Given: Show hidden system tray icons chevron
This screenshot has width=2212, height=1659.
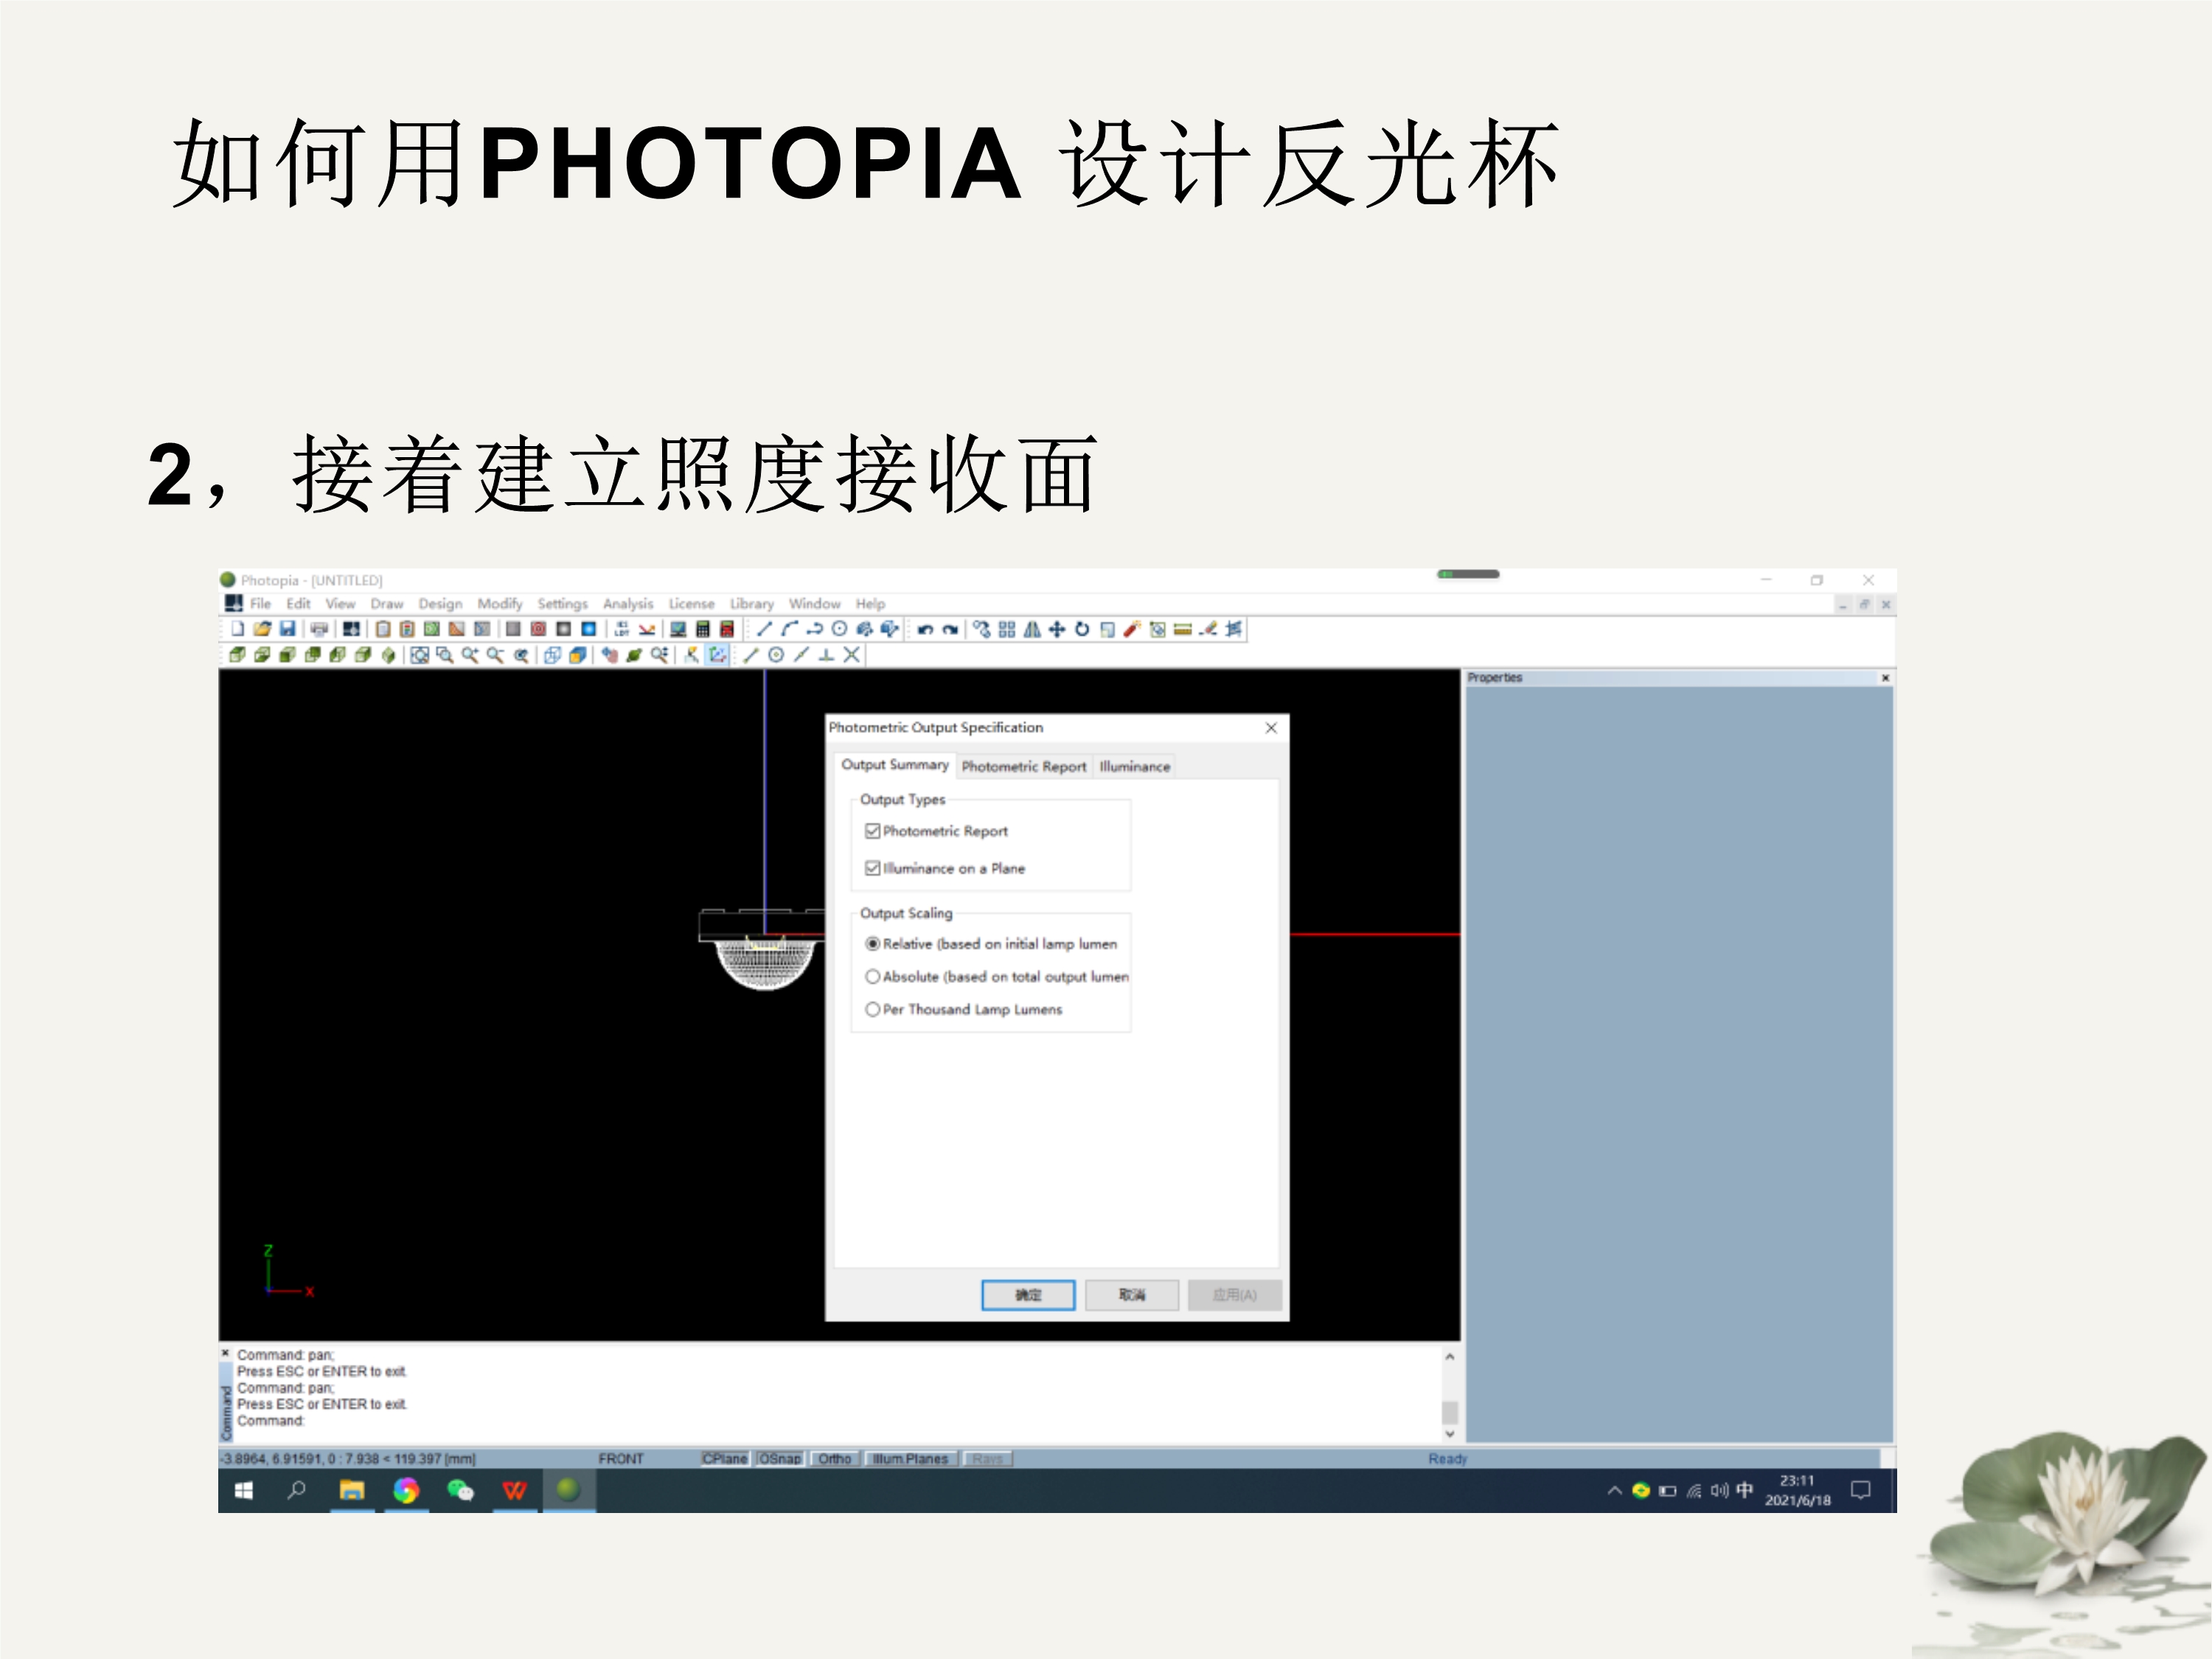Looking at the screenshot, I should click(1613, 1490).
